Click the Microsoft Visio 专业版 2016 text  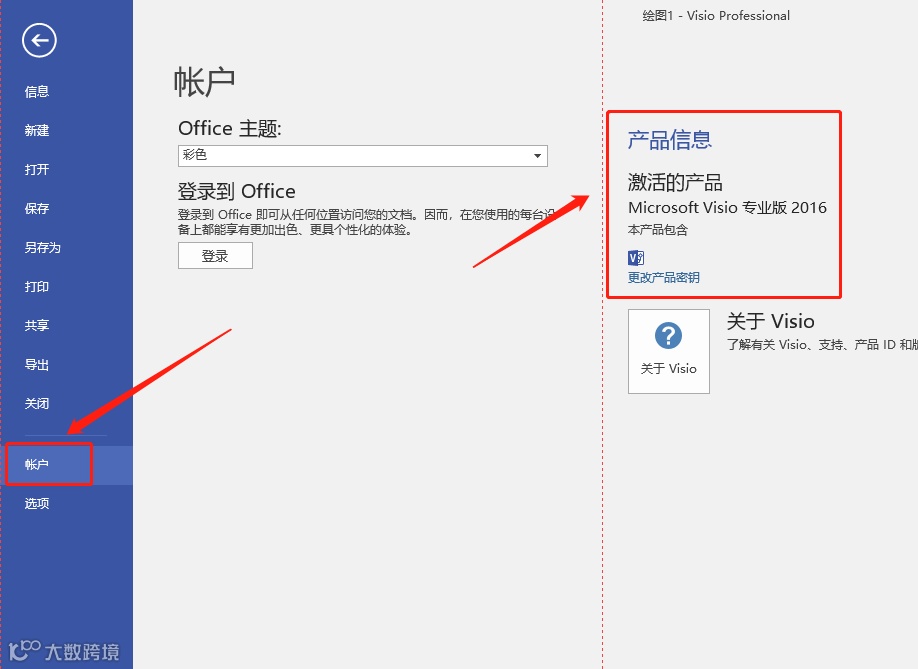[x=727, y=208]
